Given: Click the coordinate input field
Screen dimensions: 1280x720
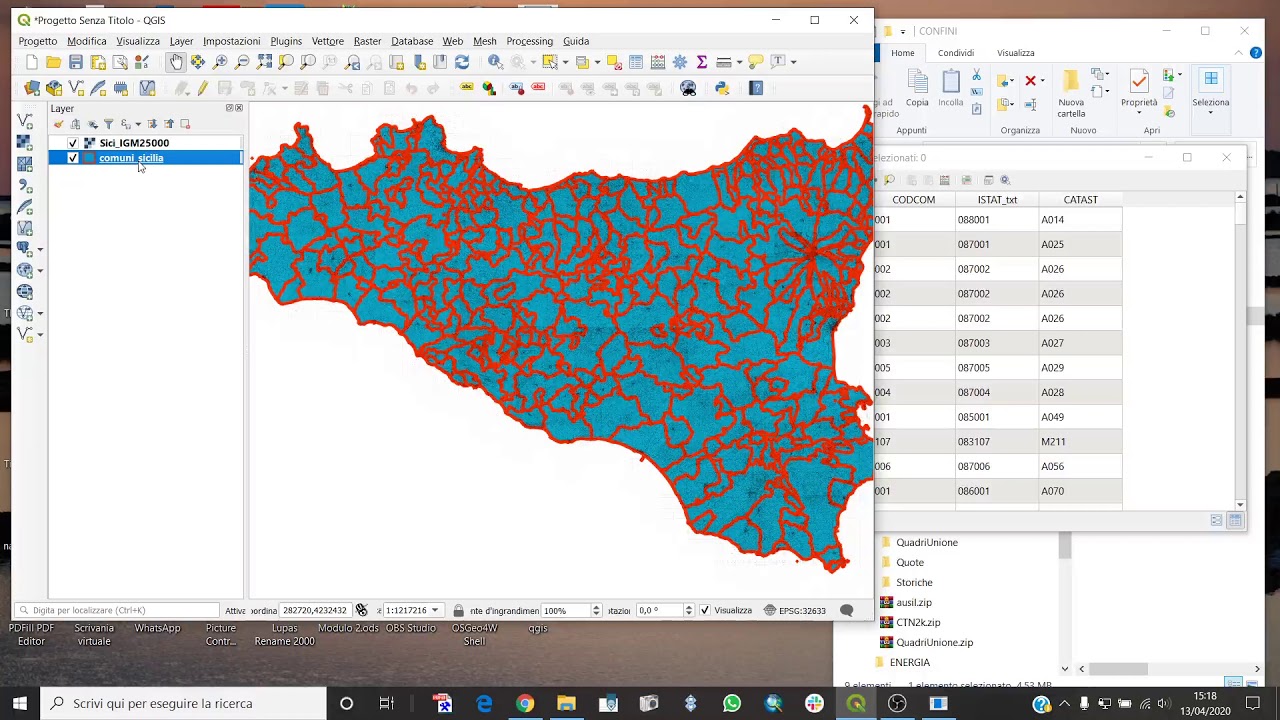Looking at the screenshot, I should [x=314, y=610].
